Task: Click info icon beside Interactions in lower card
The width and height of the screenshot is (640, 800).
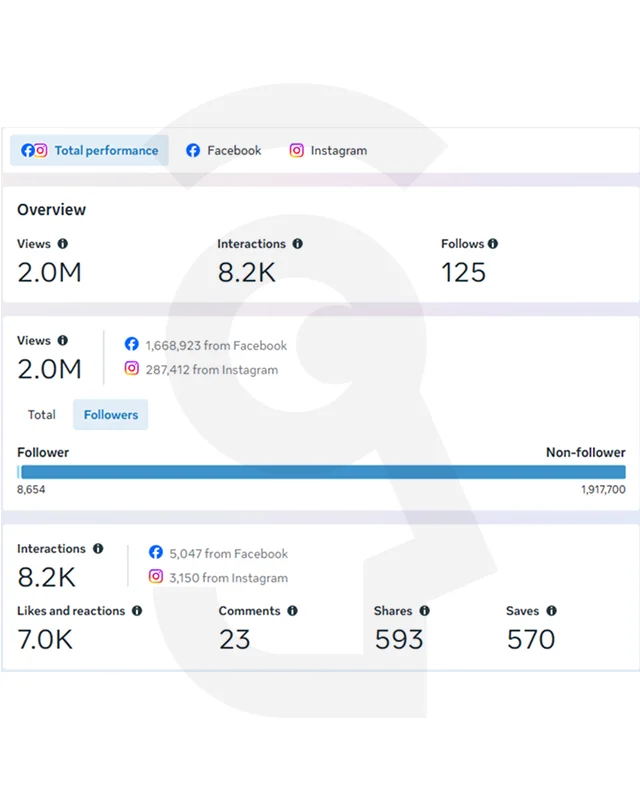Action: tap(98, 548)
